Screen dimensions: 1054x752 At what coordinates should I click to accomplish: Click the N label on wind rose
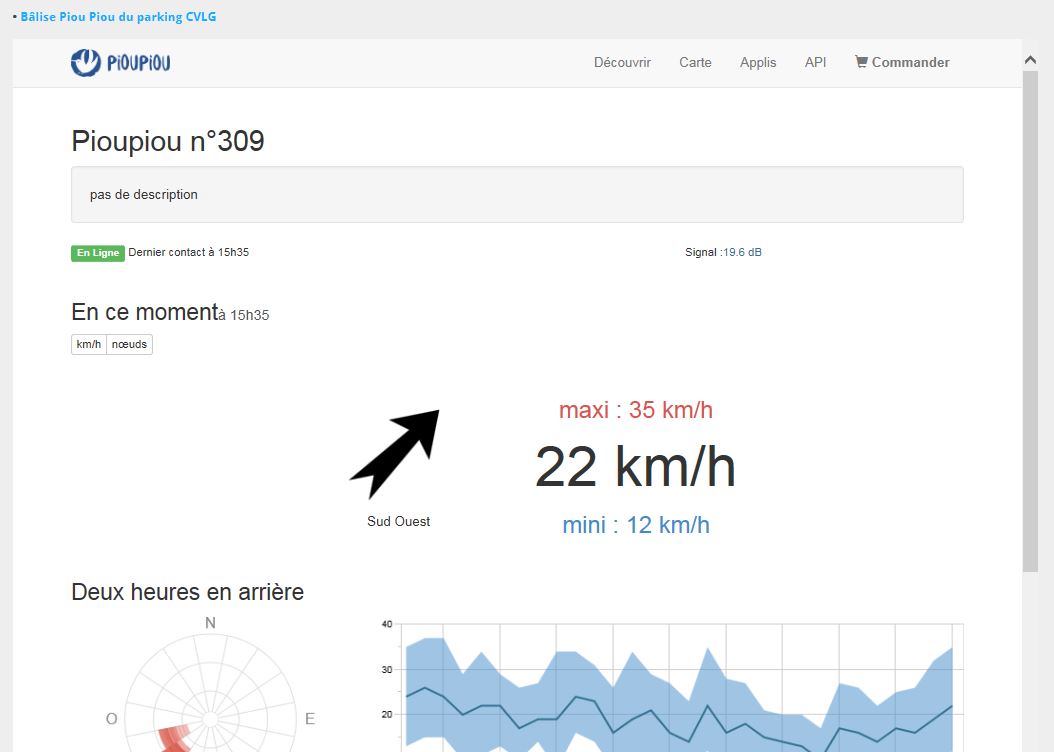click(x=210, y=623)
